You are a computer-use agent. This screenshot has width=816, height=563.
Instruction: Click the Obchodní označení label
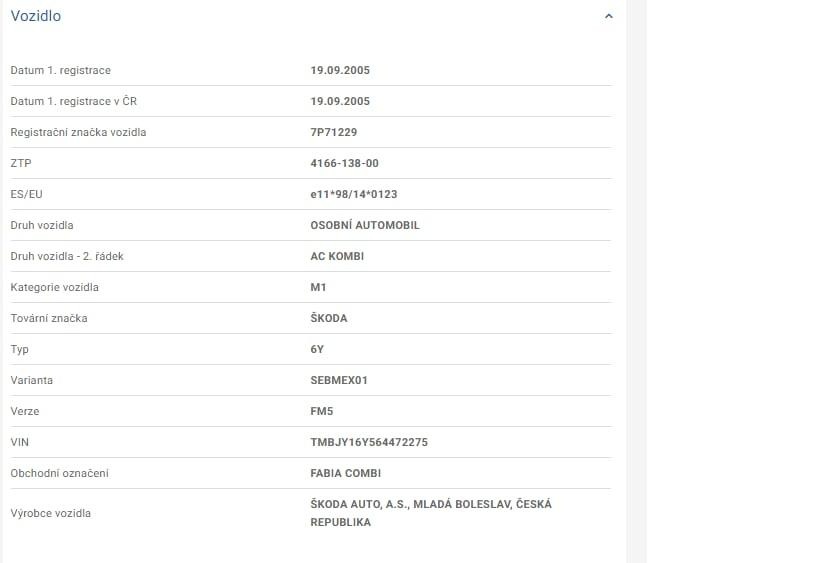tap(59, 473)
